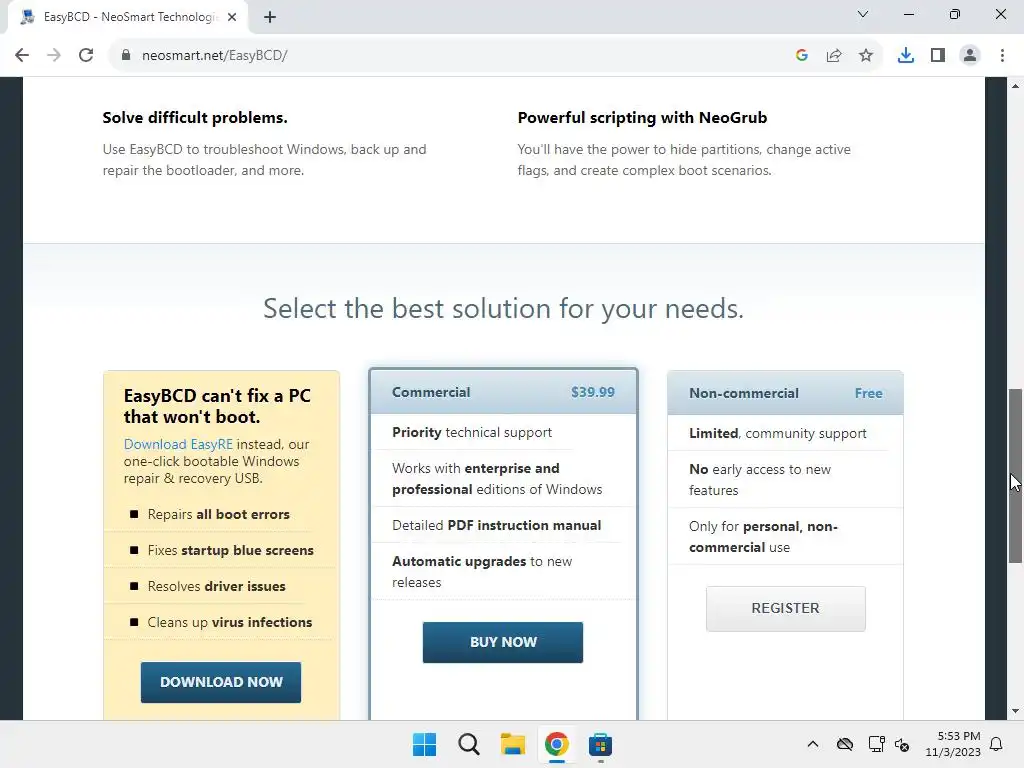This screenshot has height=768, width=1024.
Task: Click 'Cleans up virus infections' bullet
Action: [x=229, y=622]
